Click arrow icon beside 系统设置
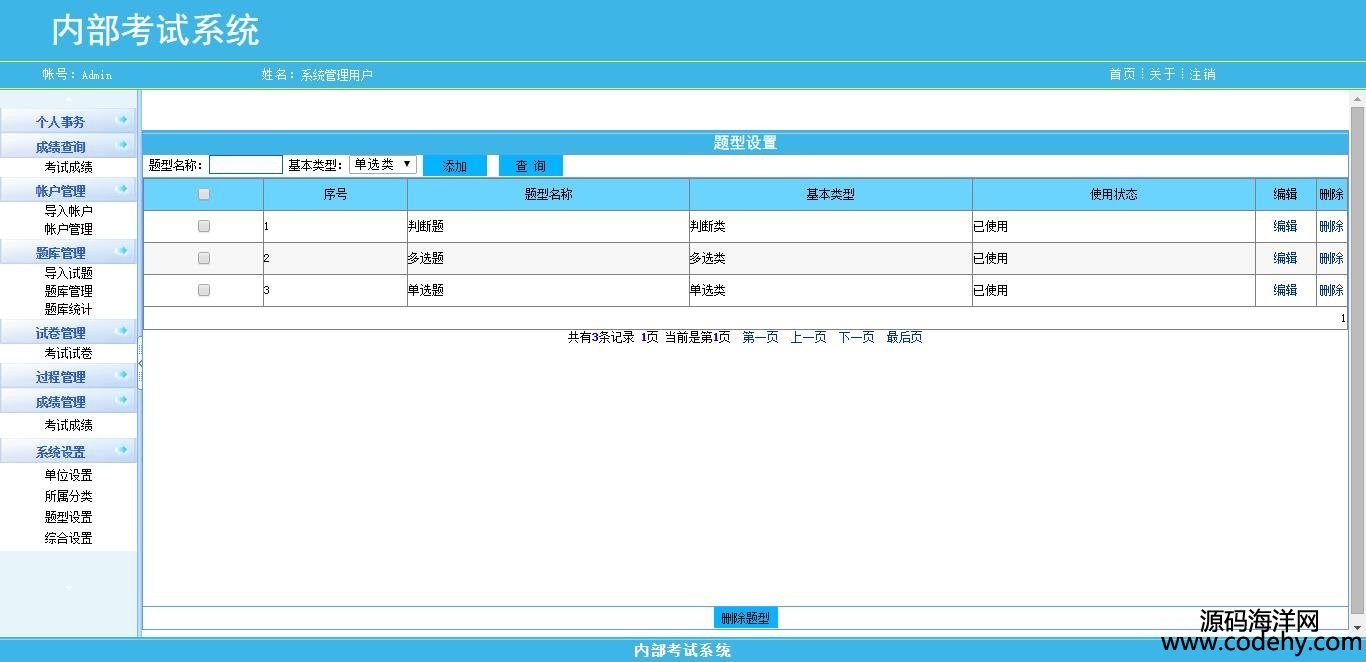 (x=122, y=450)
